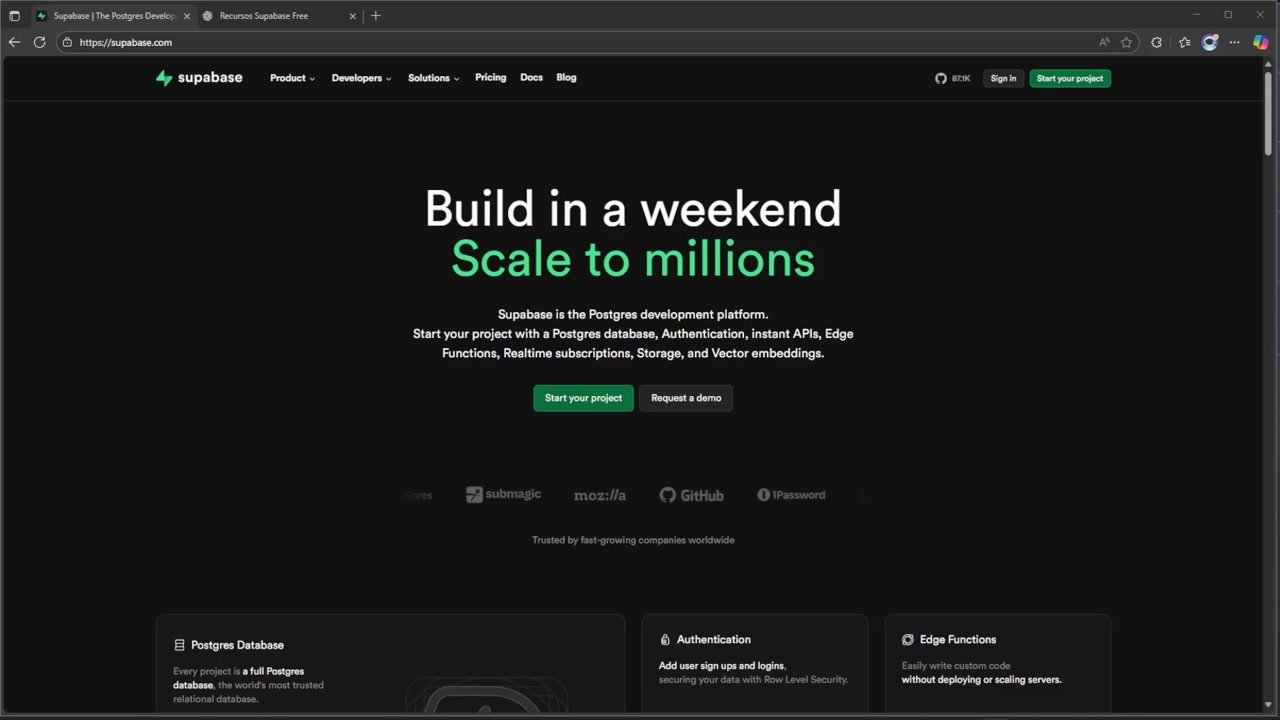This screenshot has width=1280, height=720.
Task: Expand the Solutions dropdown menu
Action: click(x=433, y=78)
